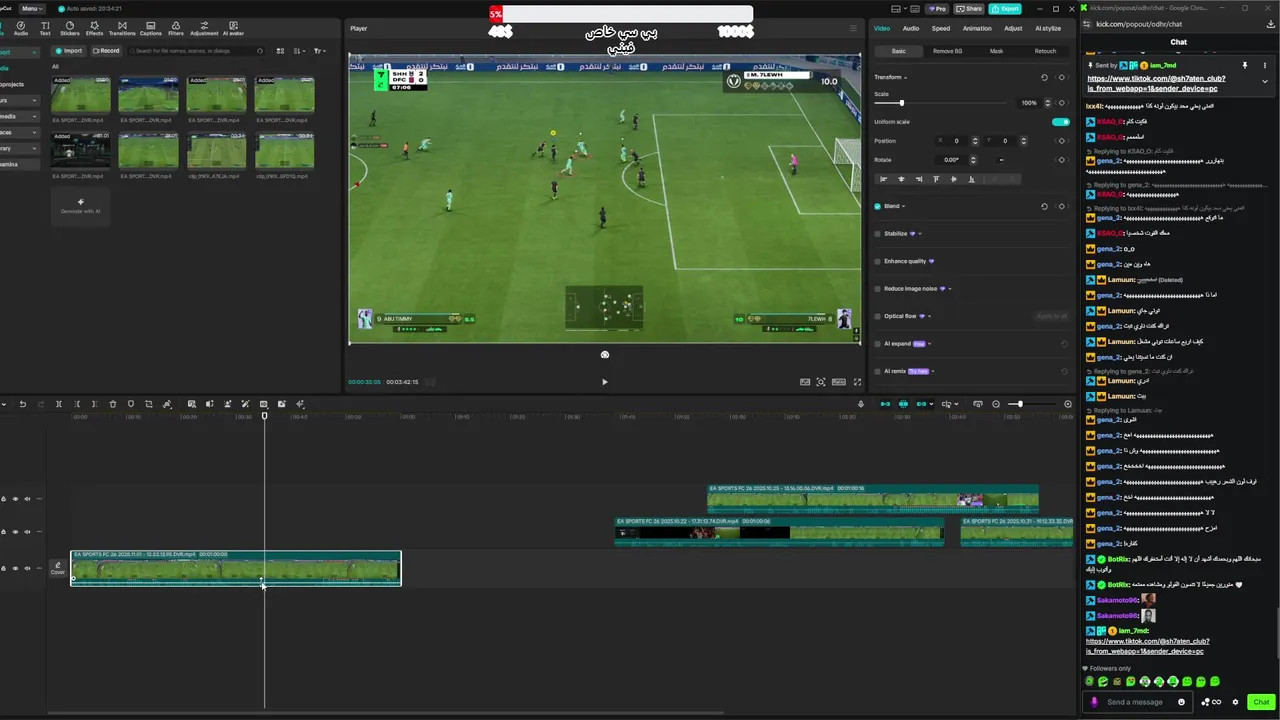Adjust the timeline zoom slider
The width and height of the screenshot is (1280, 720).
coord(1019,404)
